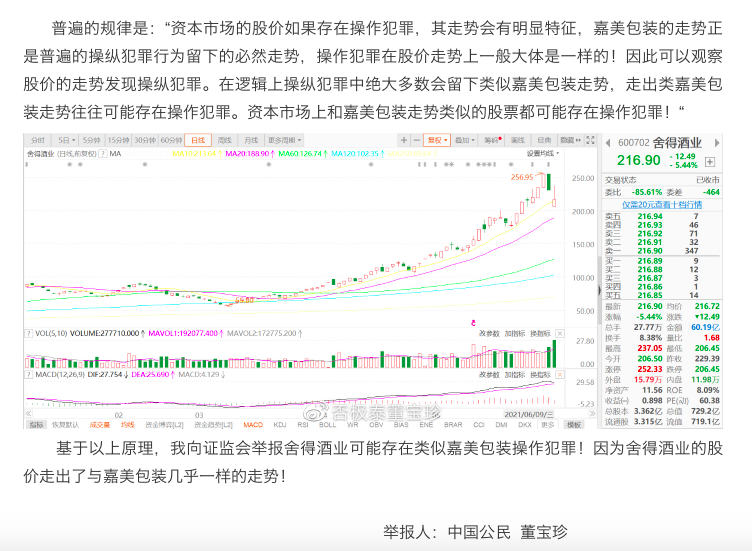Click 买一 216.89 order row
This screenshot has height=551, width=752.
661,261
